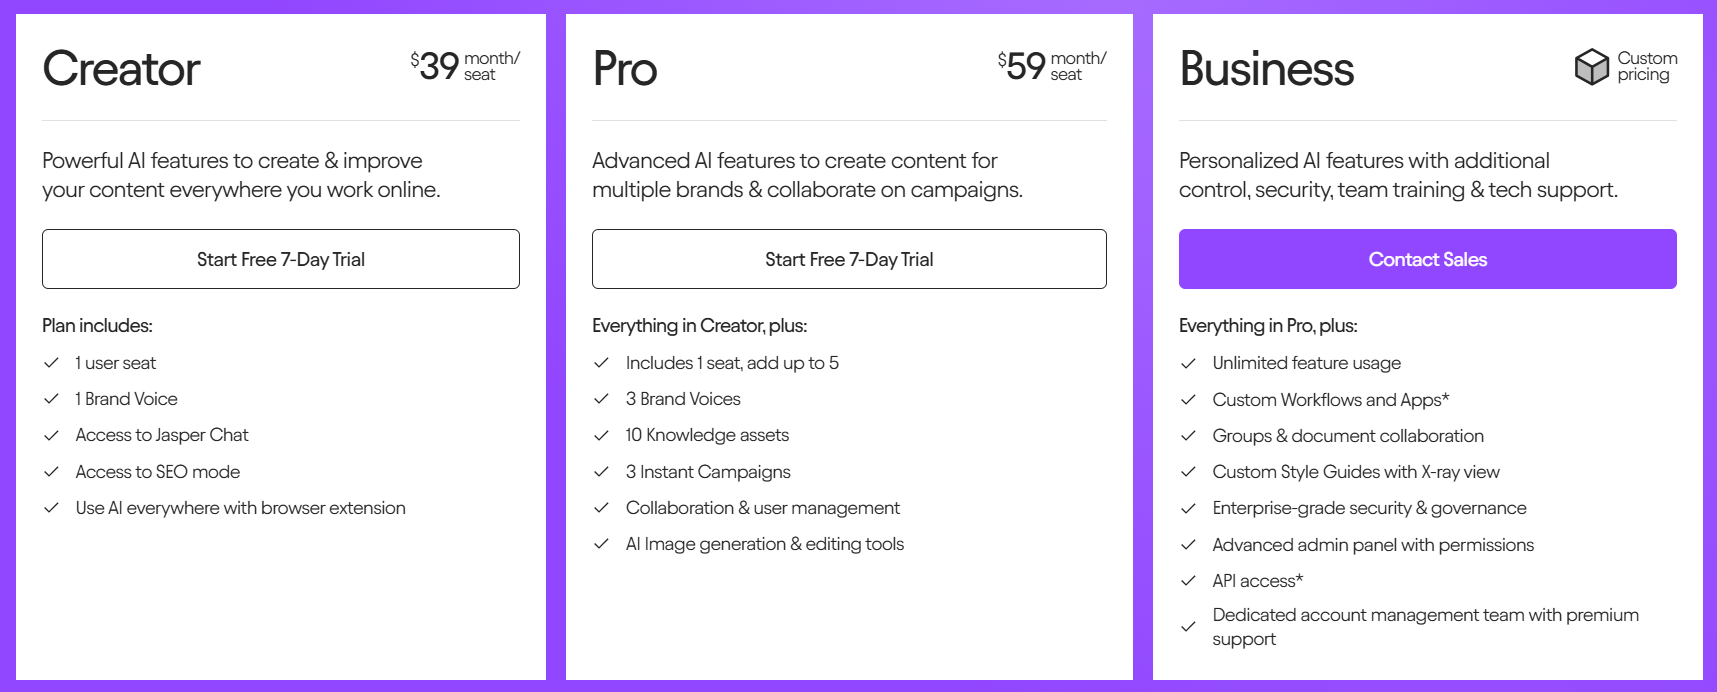Click the checkmark next to 'Enterprise-grade security & governance'
This screenshot has width=1717, height=692.
[x=1189, y=508]
